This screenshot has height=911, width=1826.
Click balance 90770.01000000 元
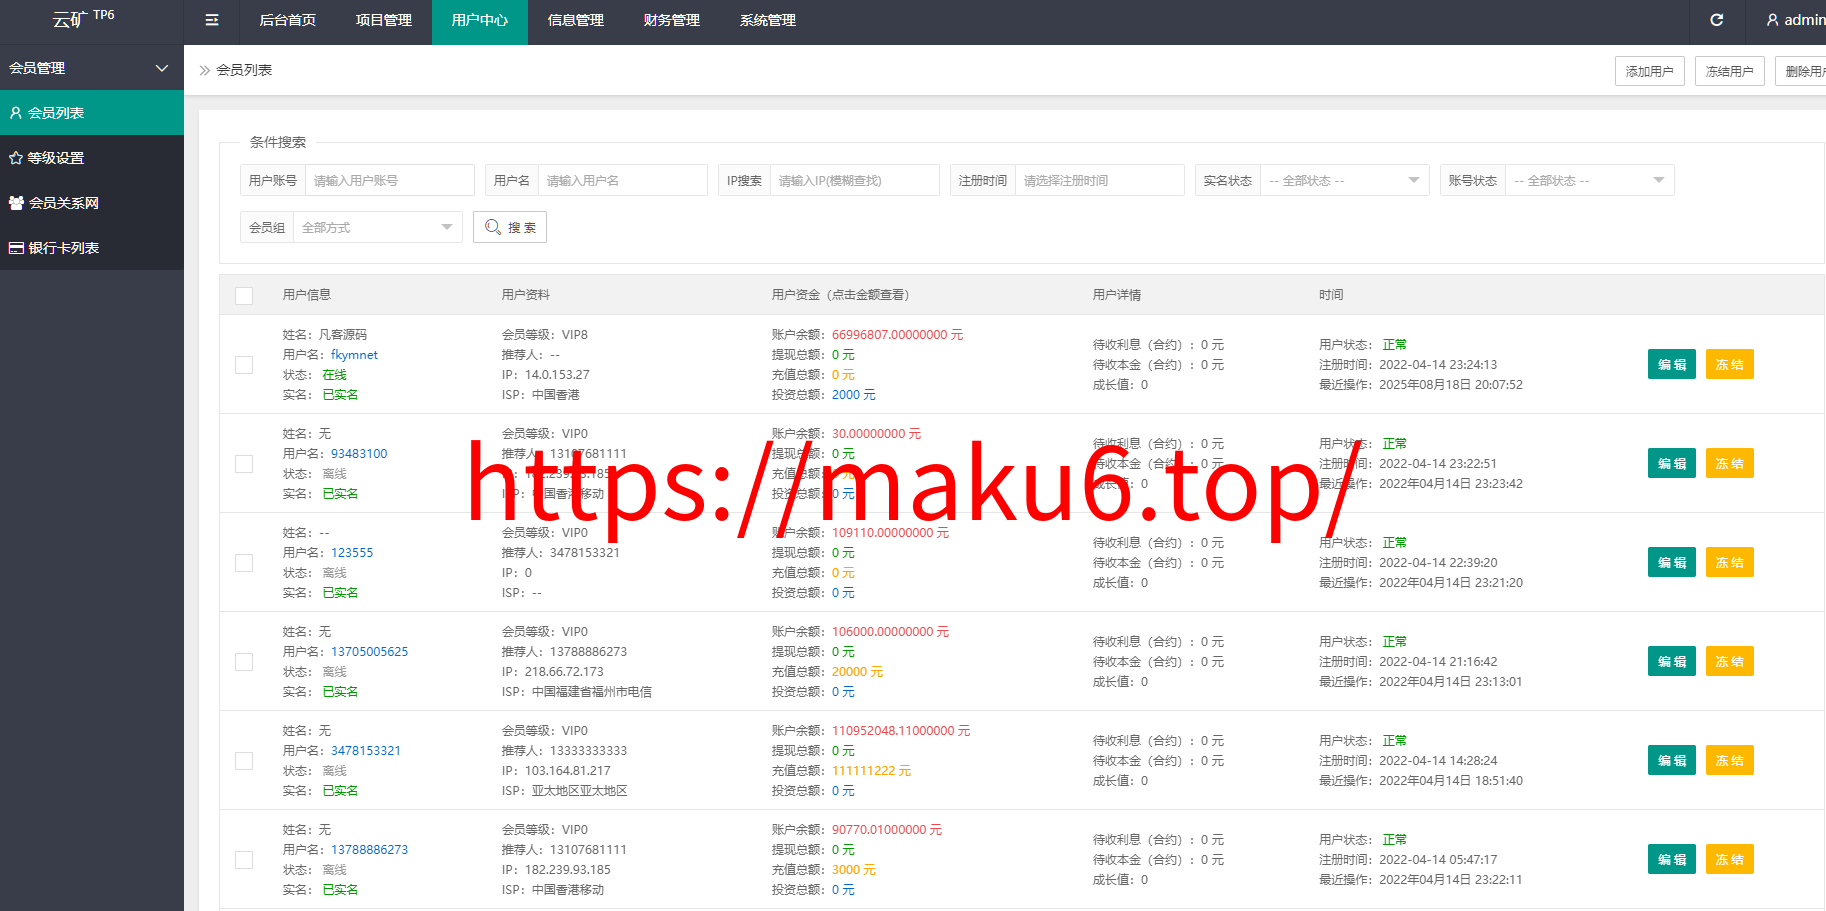887,830
